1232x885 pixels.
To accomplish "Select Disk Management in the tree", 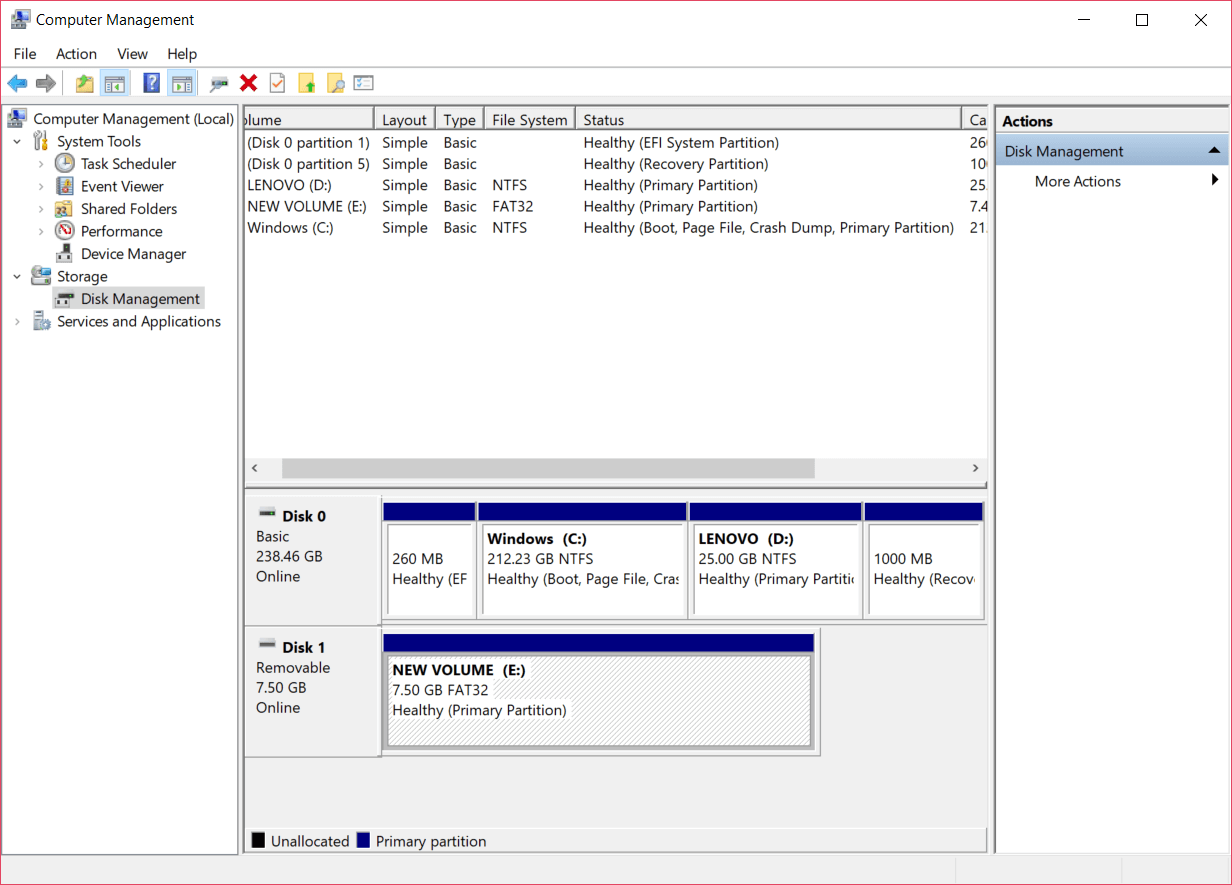I will 141,299.
